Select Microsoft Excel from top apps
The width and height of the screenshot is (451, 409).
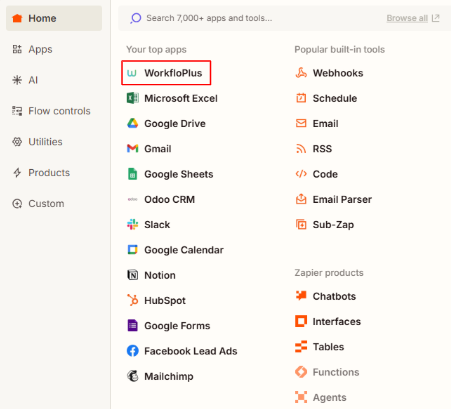pos(181,98)
